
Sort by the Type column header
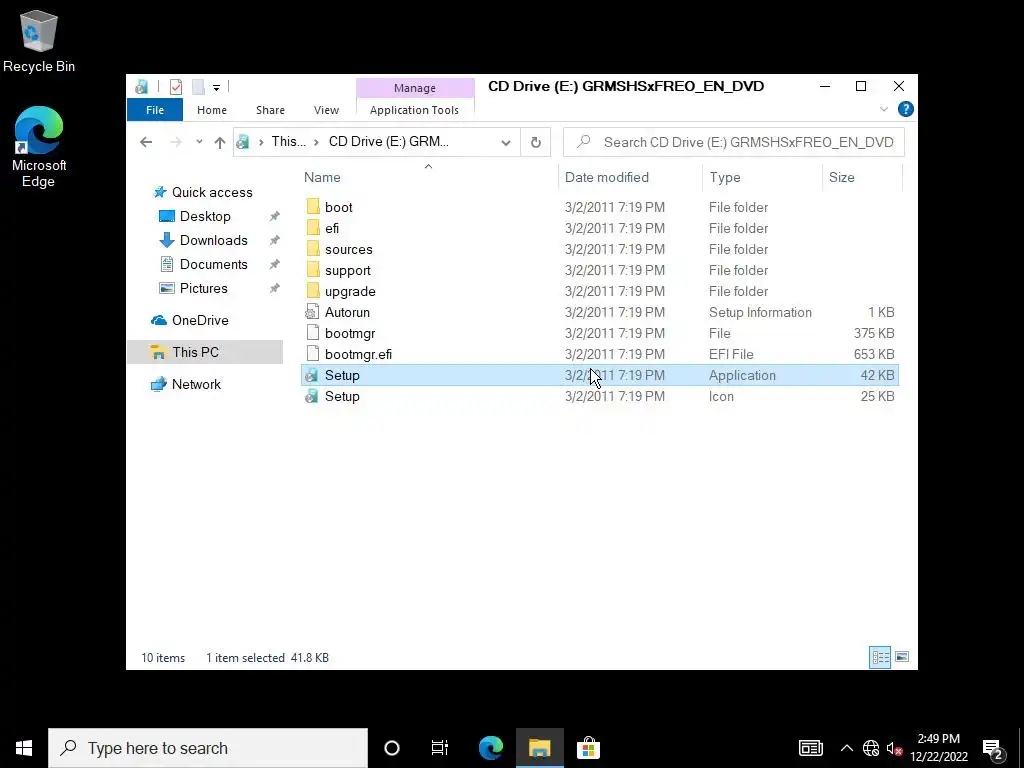pos(725,177)
